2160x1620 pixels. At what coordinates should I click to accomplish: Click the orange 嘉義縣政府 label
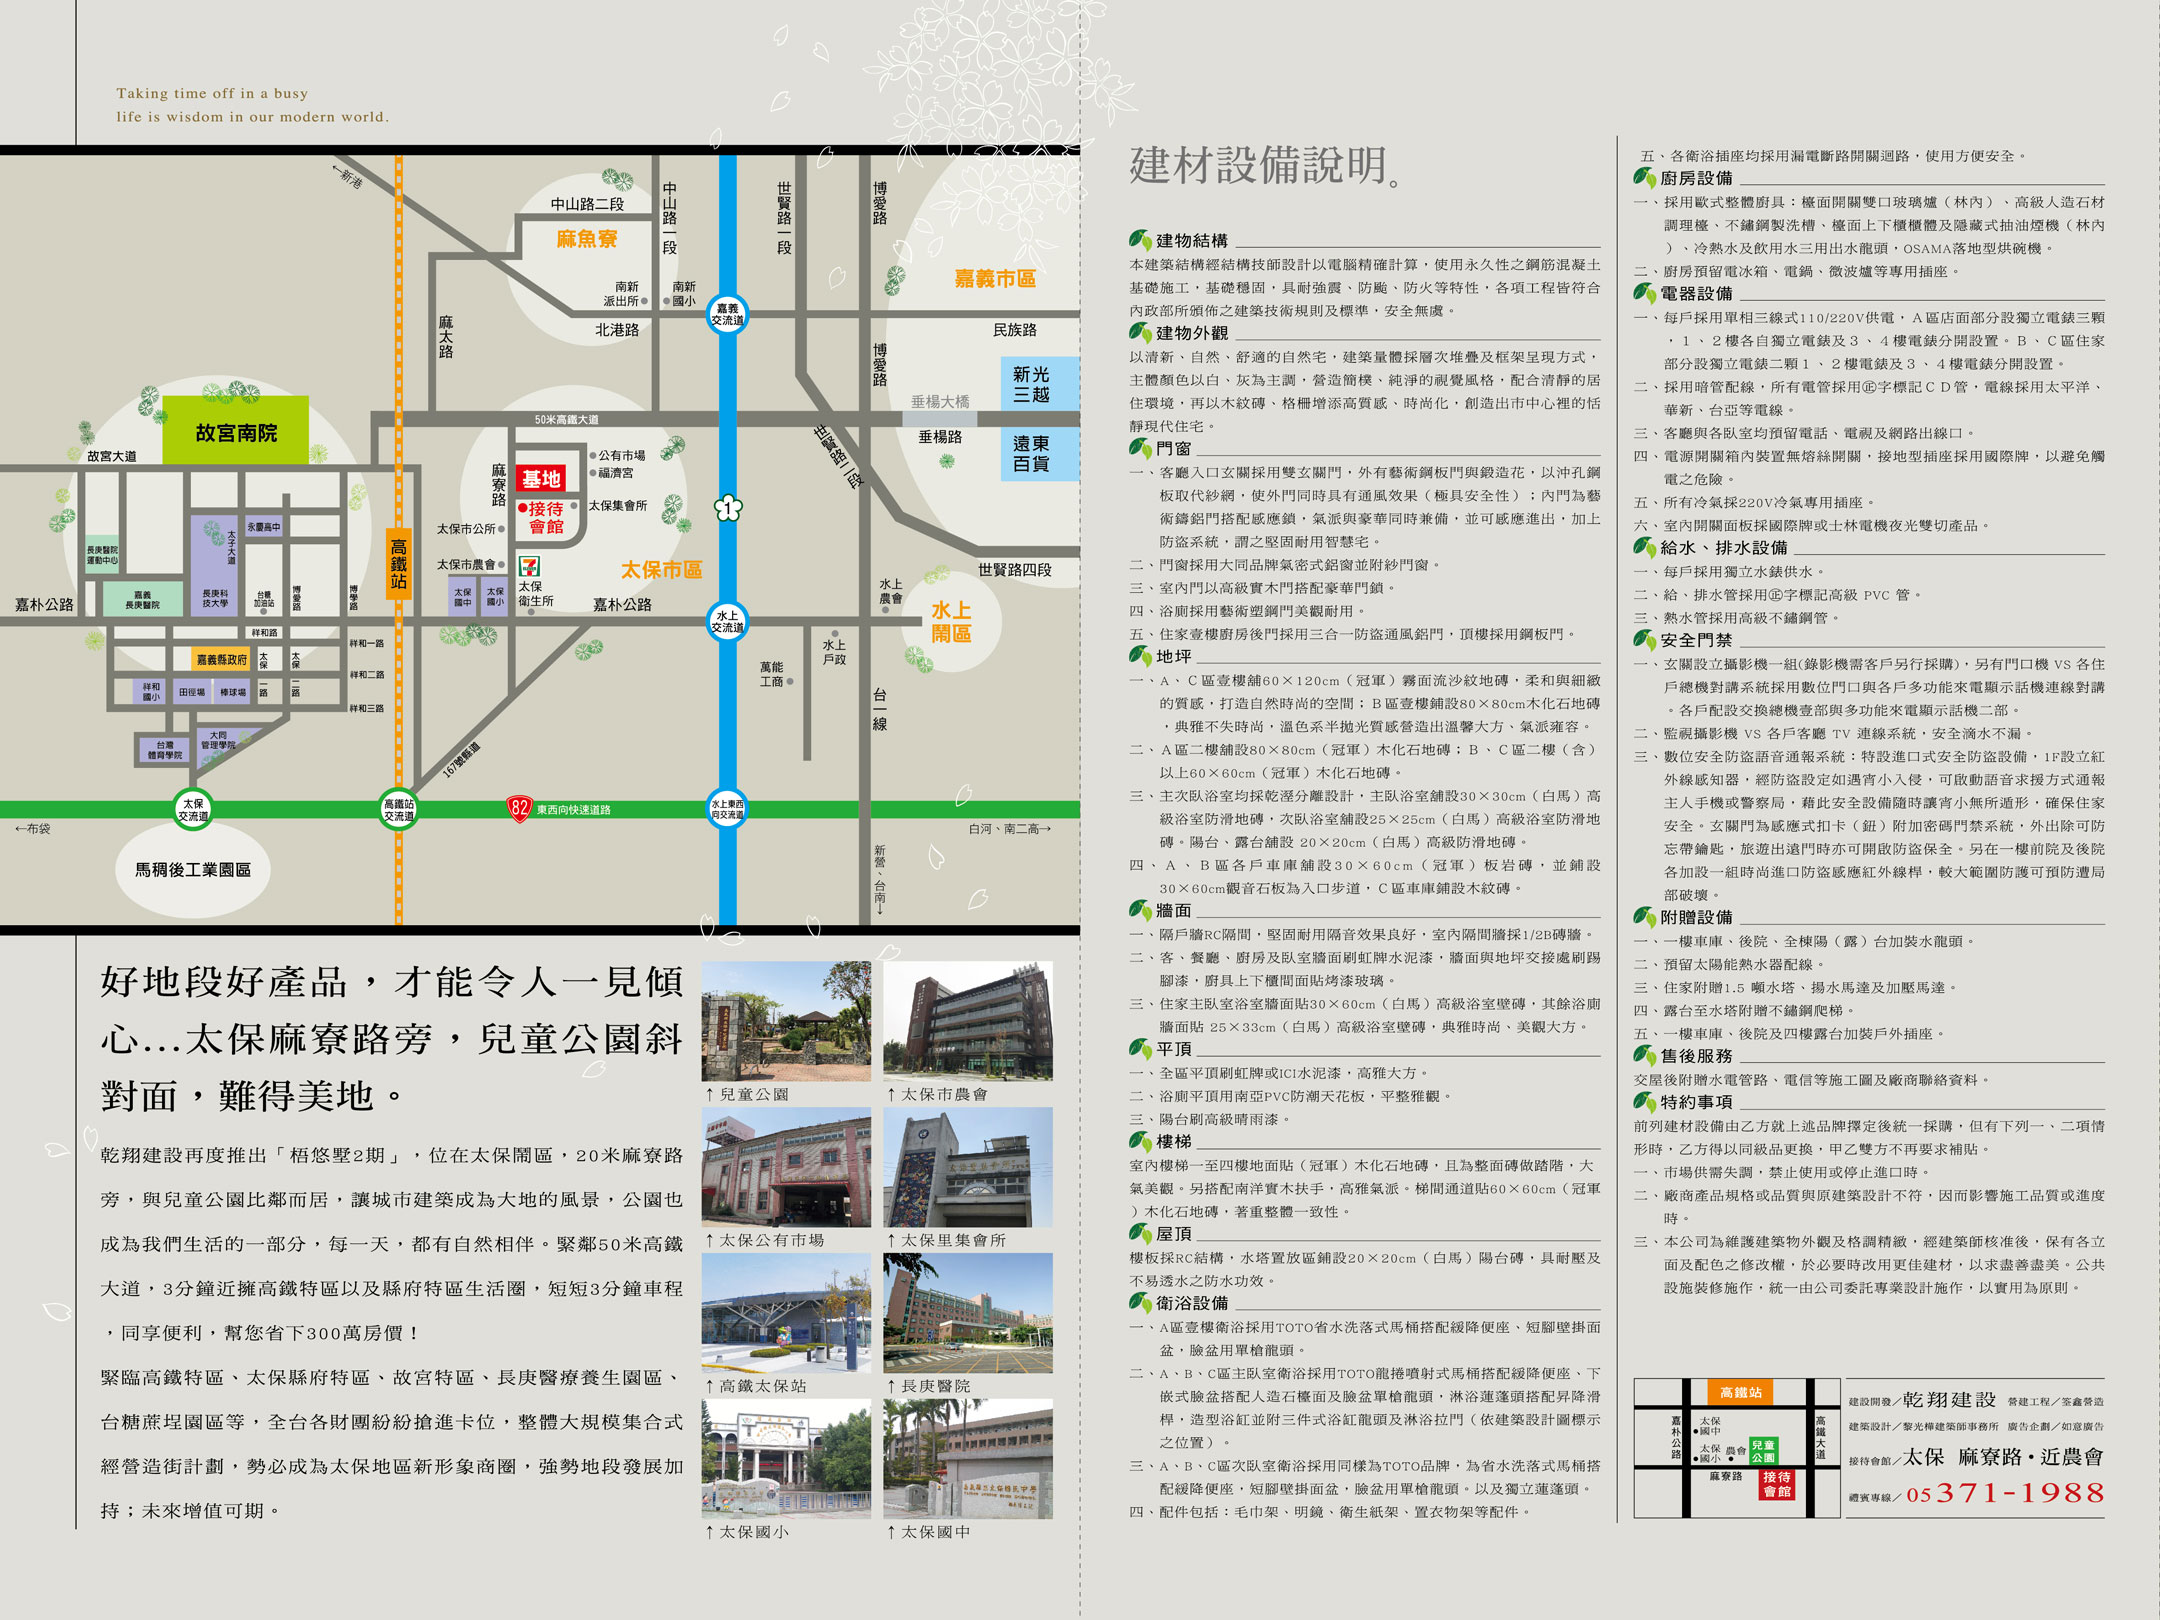point(221,659)
